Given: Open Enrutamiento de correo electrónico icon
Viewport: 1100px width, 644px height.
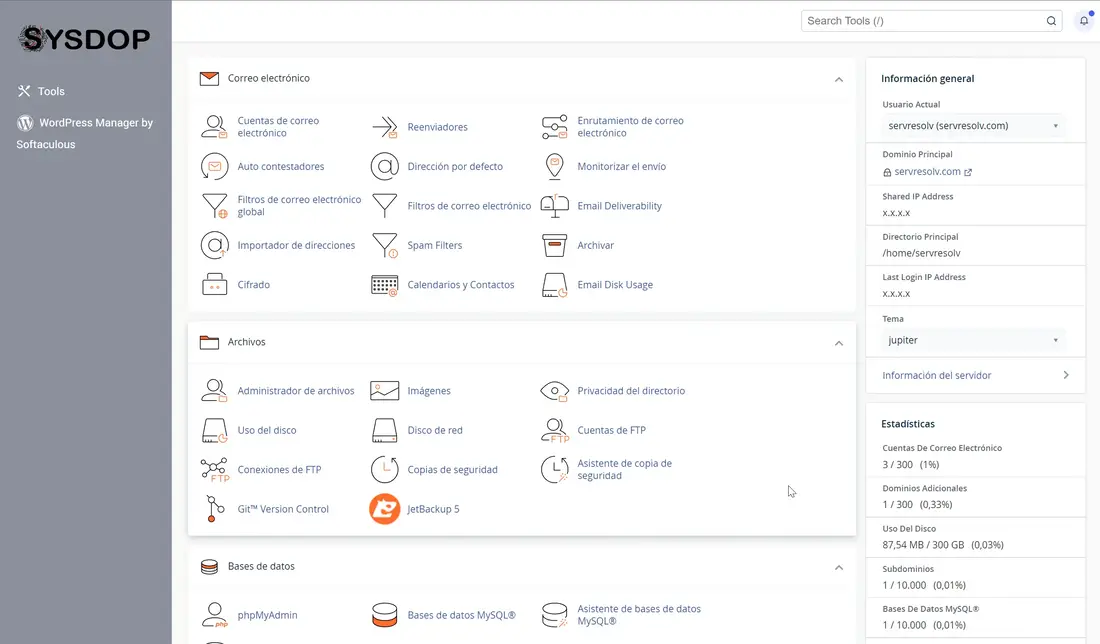Looking at the screenshot, I should click(554, 127).
